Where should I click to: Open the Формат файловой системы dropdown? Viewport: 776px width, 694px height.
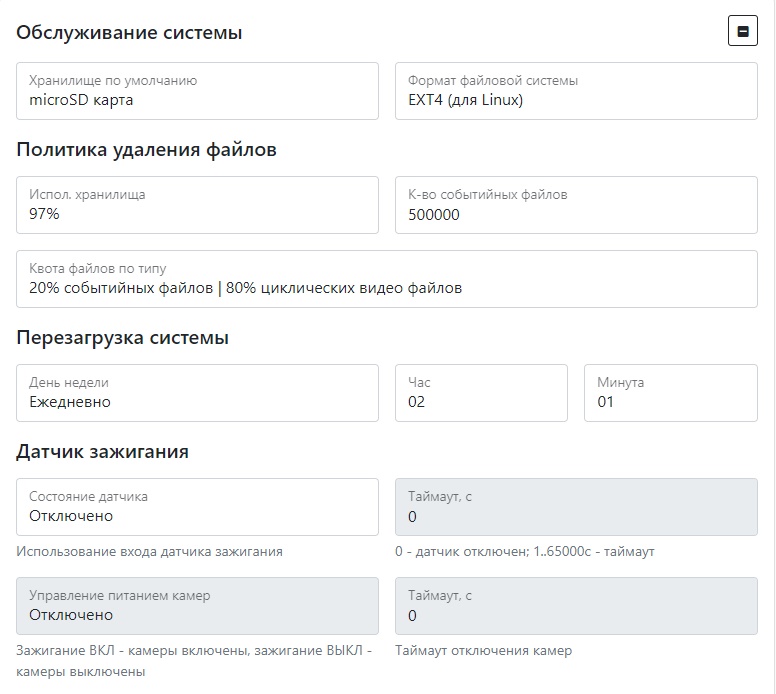tap(576, 91)
